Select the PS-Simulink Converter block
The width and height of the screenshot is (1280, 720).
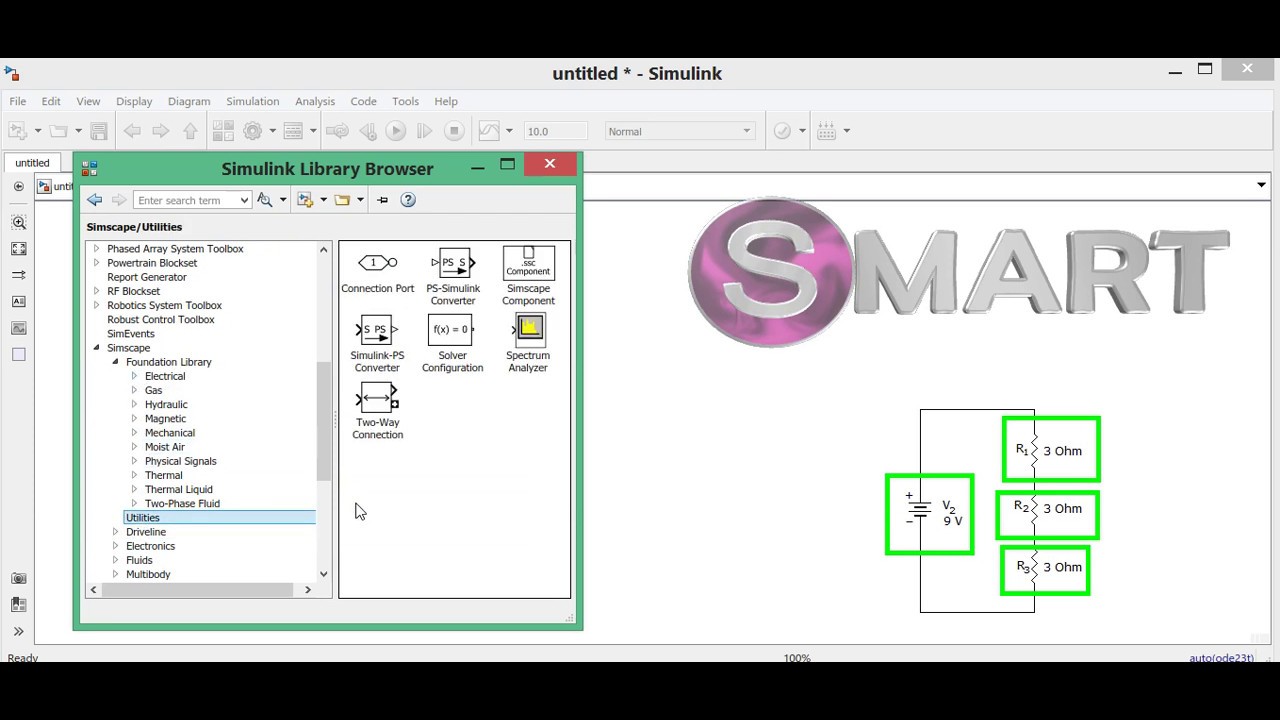pyautogui.click(x=453, y=277)
